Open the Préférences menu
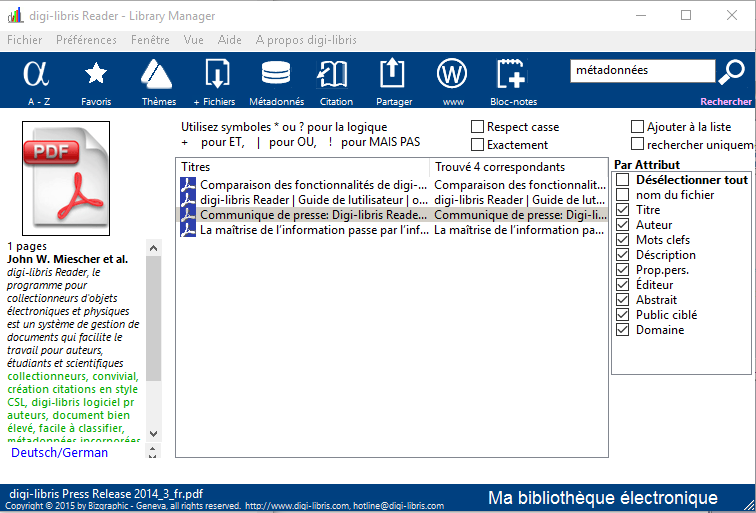Viewport: 756px width, 513px height. (86, 40)
